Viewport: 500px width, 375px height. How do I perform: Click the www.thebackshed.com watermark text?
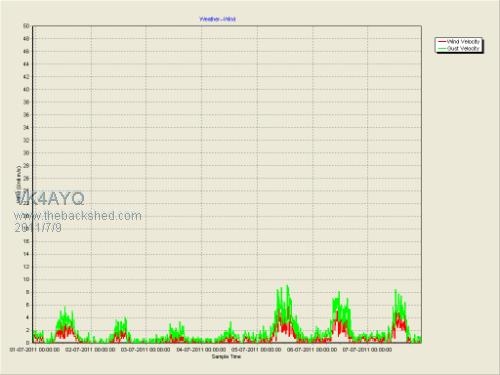(x=78, y=216)
